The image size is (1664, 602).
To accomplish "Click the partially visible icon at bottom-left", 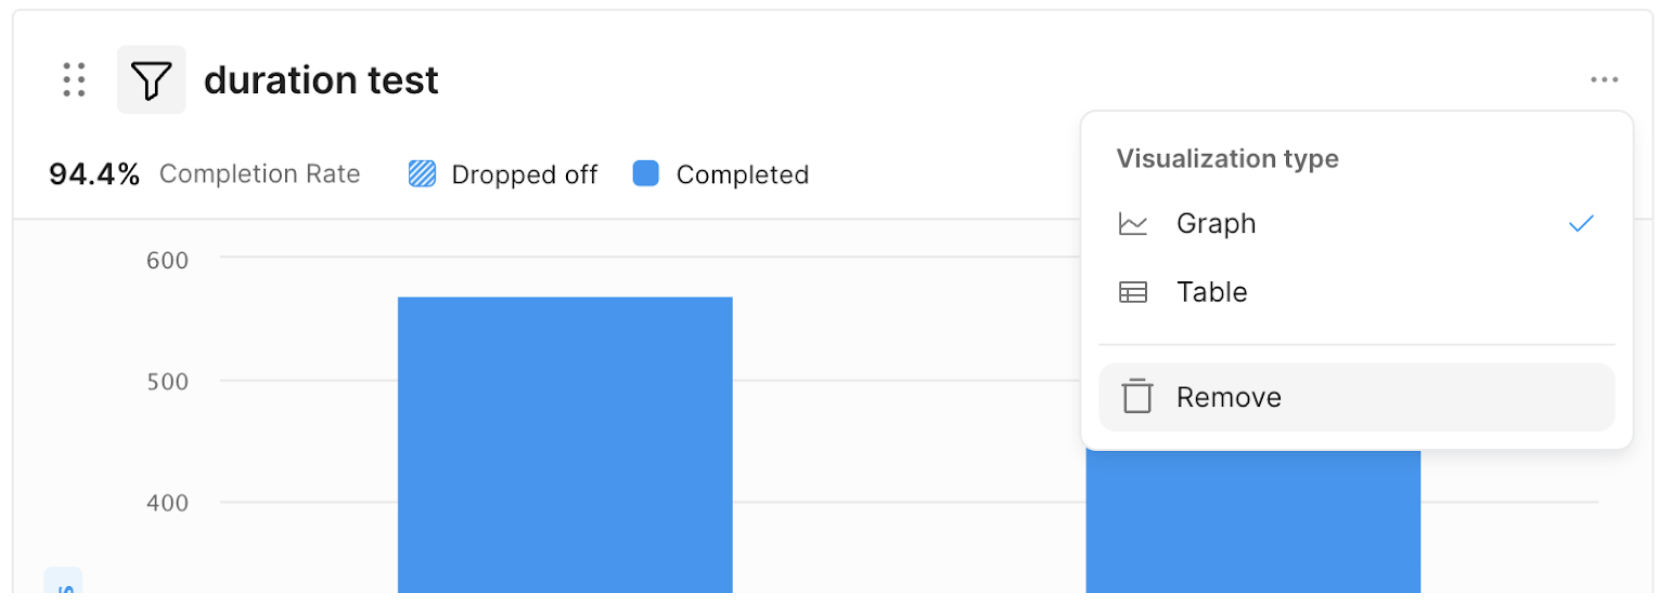I will (63, 586).
